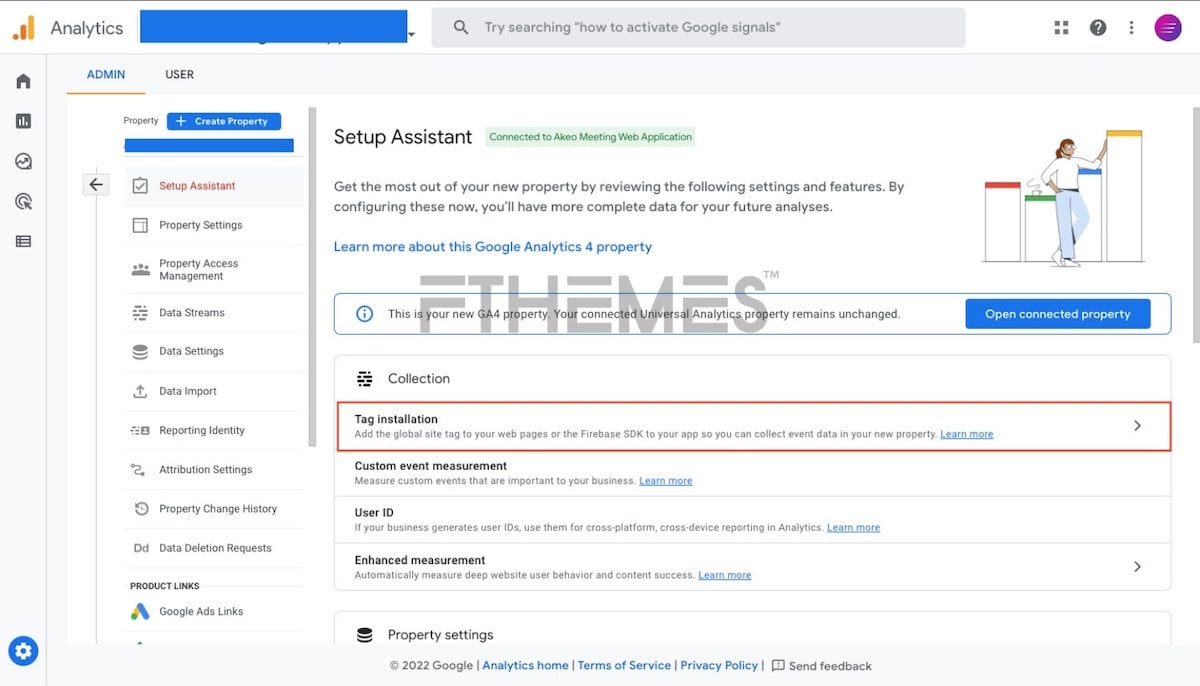Open the vertical three-dot more menu
Image resolution: width=1200 pixels, height=686 pixels.
pos(1132,28)
